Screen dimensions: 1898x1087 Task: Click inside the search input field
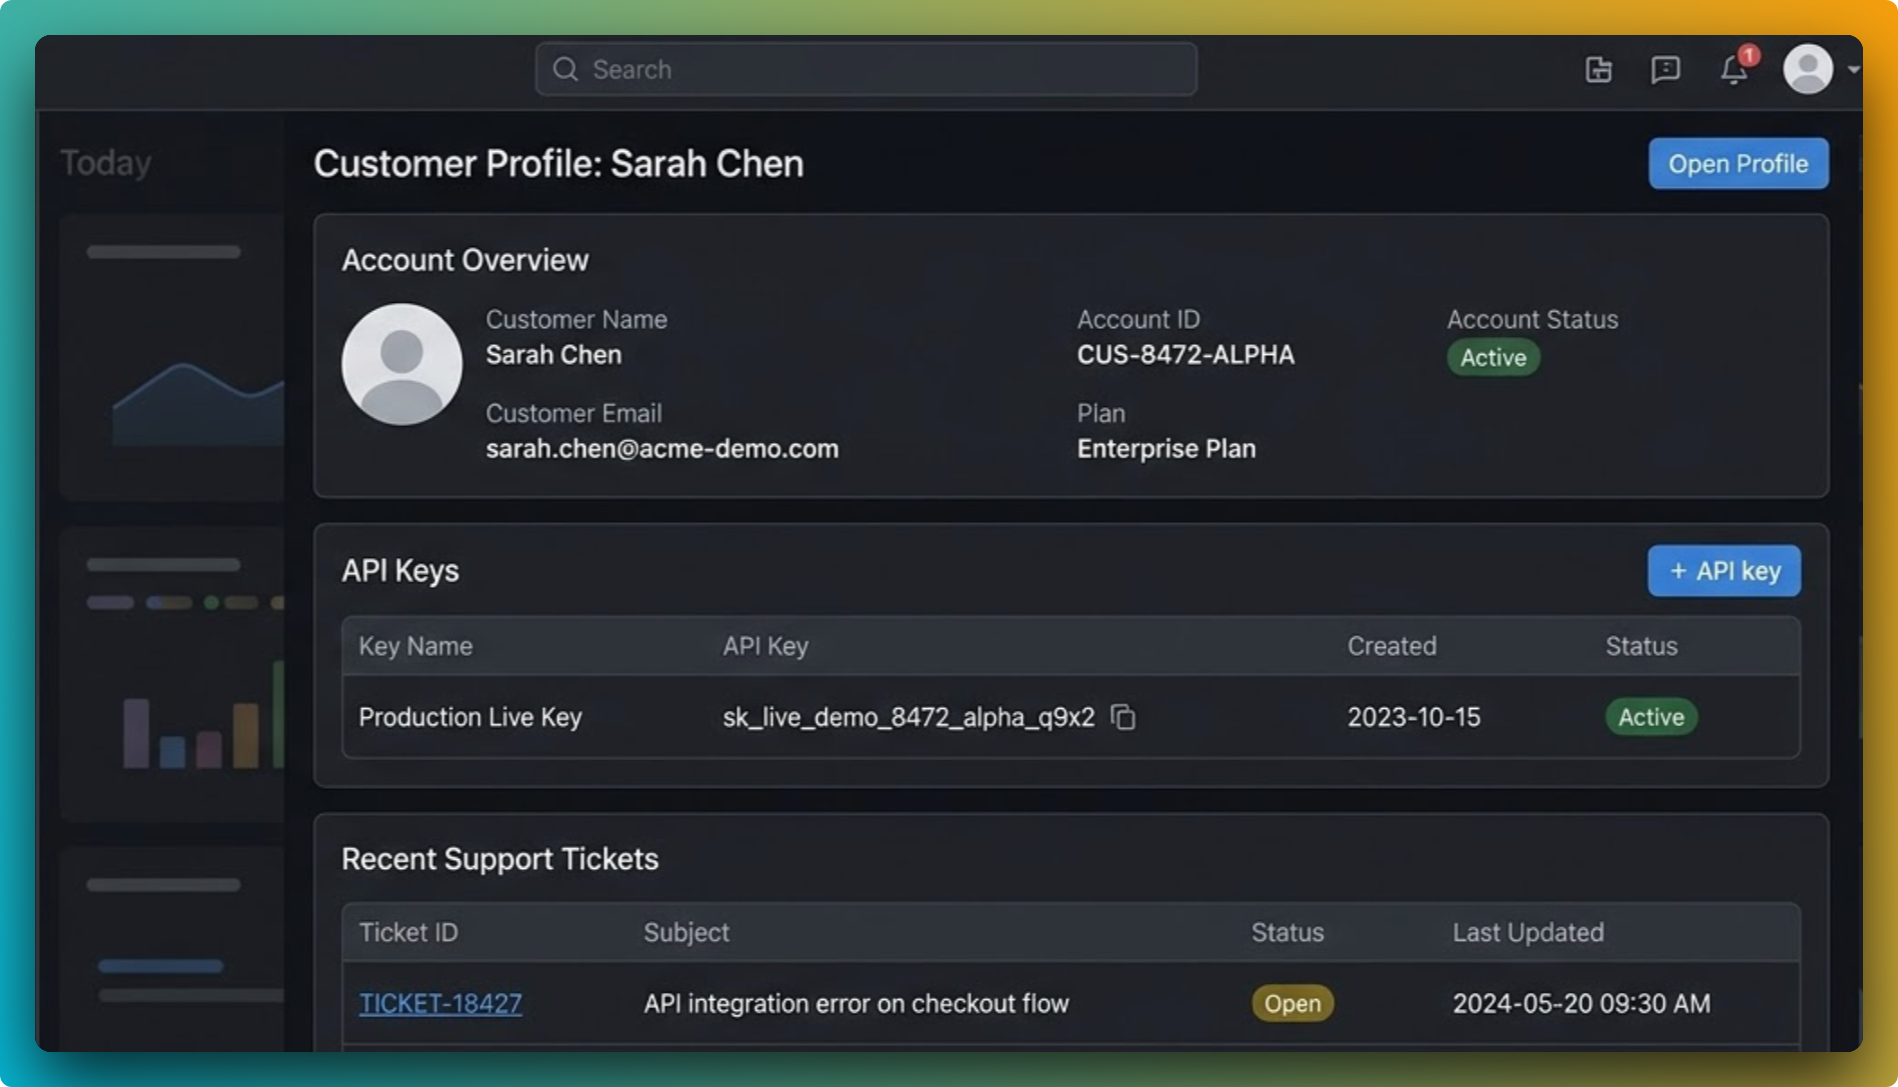pos(865,69)
